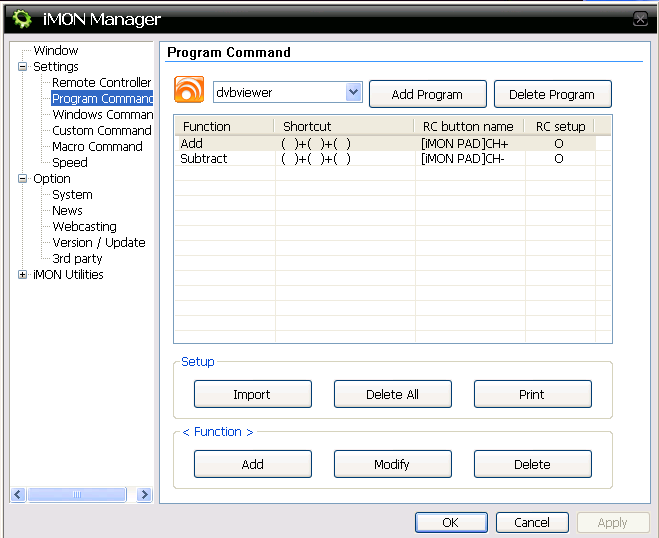Click the Cancel button
The image size is (659, 538).
point(532,522)
